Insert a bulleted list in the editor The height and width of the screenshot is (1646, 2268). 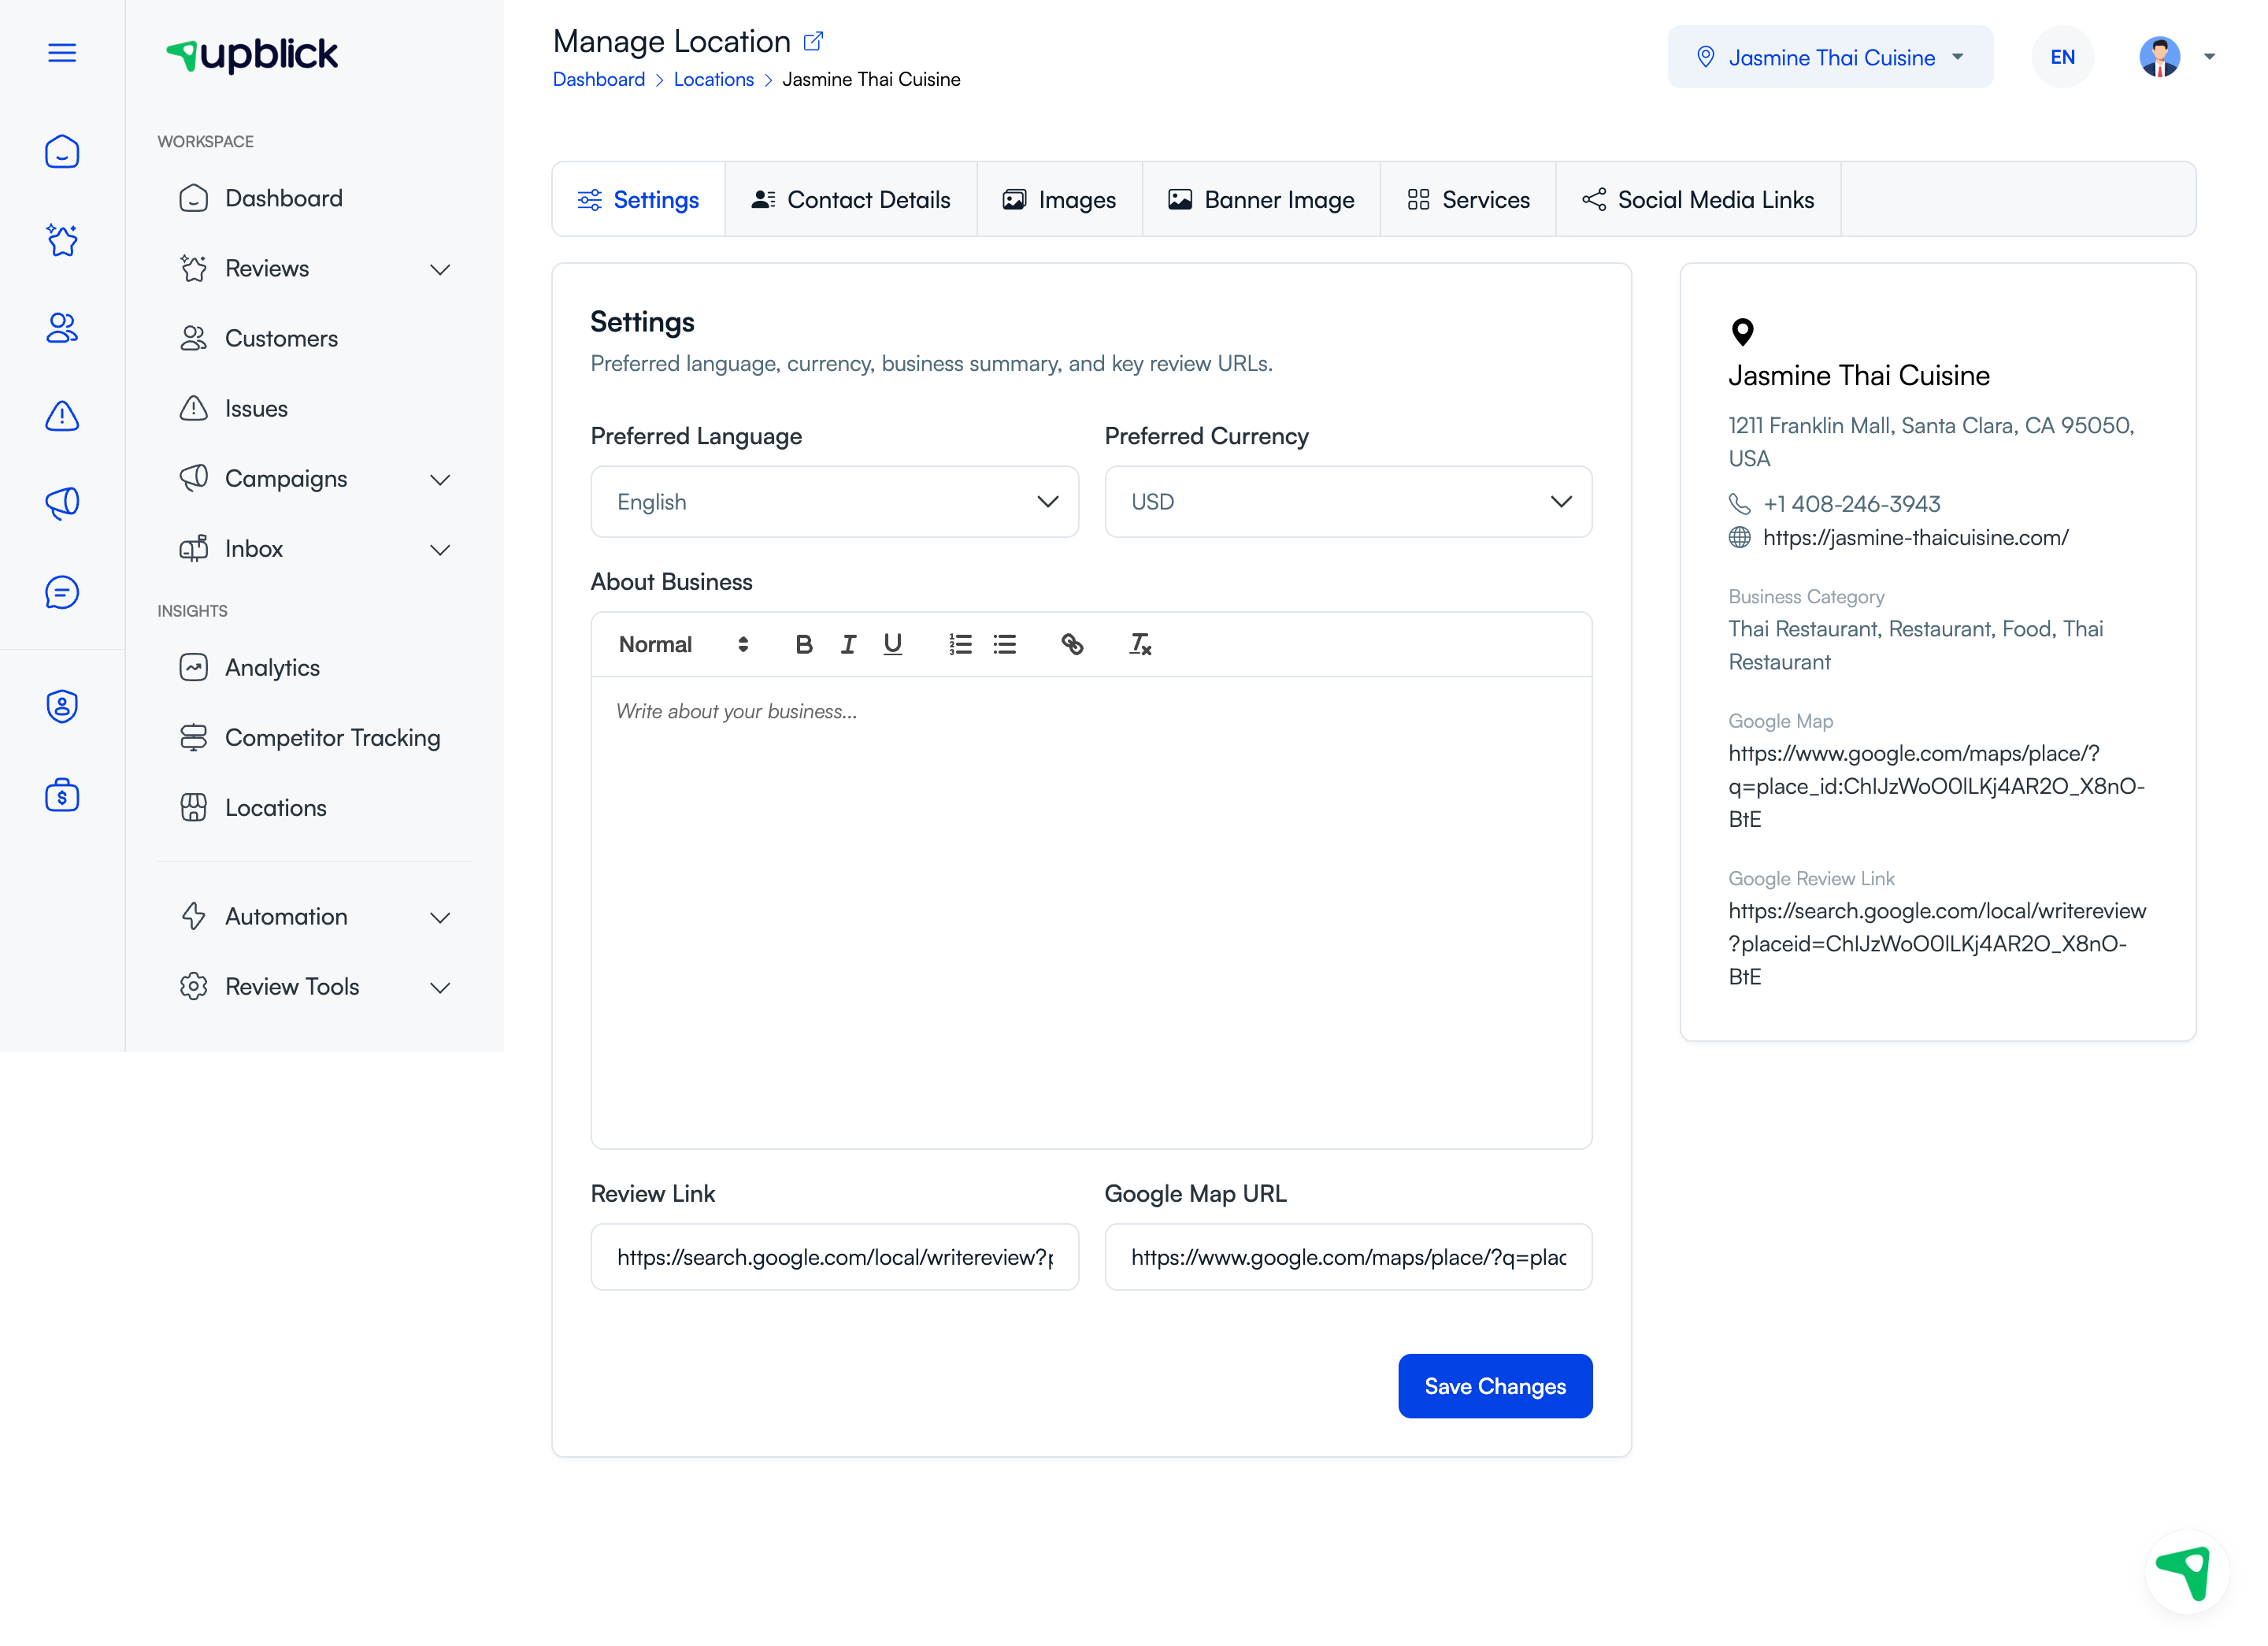coord(1005,645)
